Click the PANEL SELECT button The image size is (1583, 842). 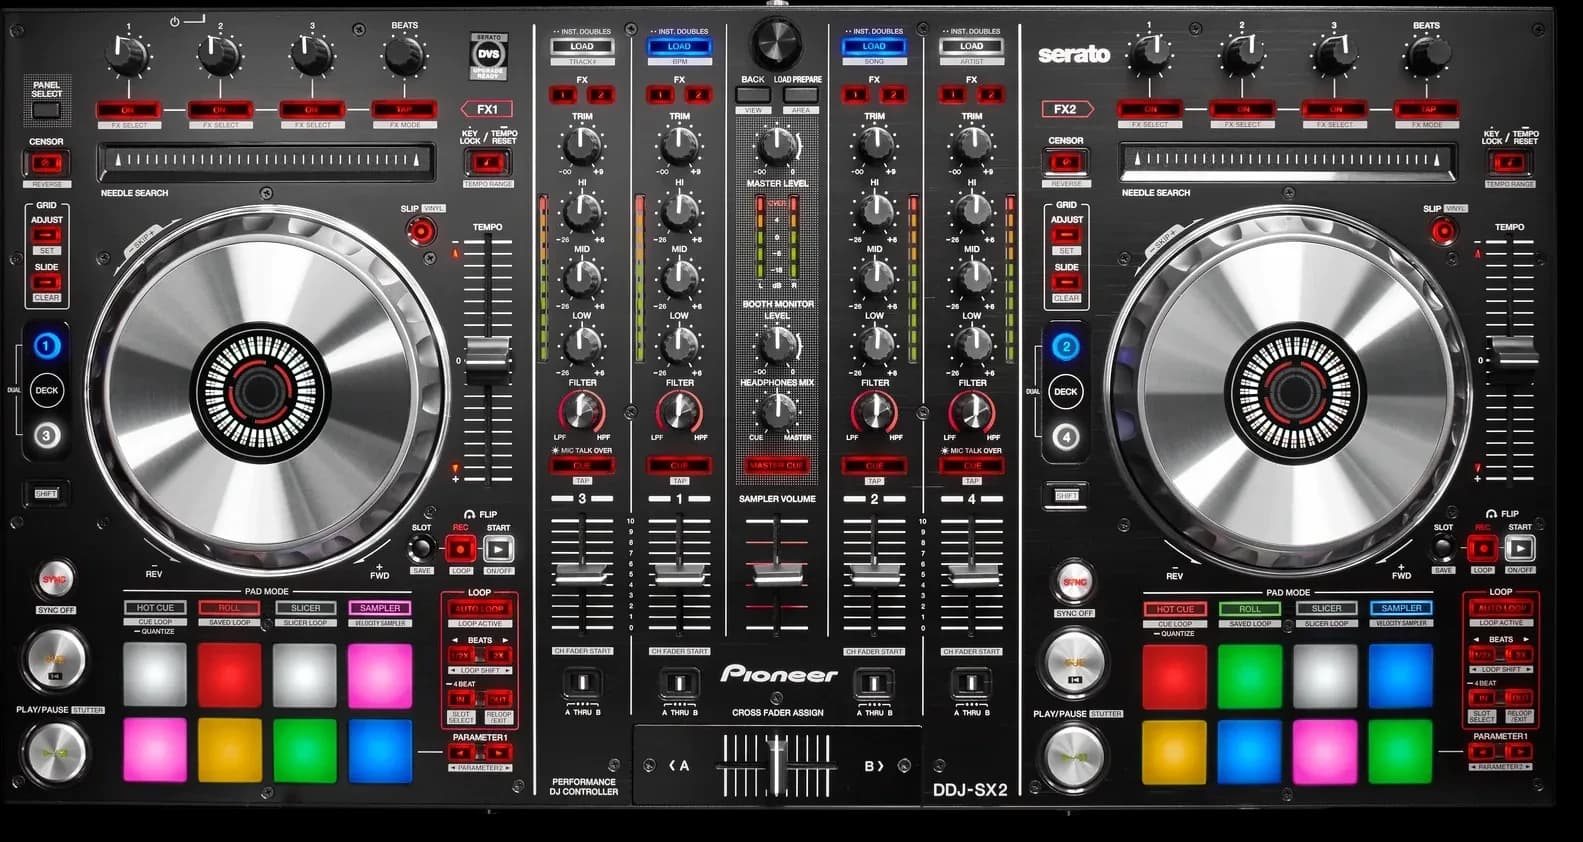[46, 111]
